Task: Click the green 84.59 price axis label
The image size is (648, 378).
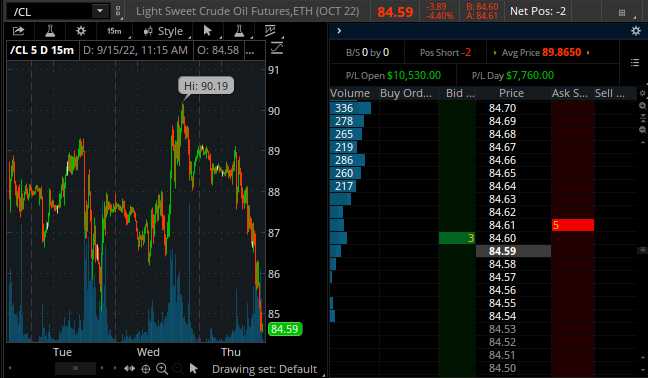Action: coord(285,329)
